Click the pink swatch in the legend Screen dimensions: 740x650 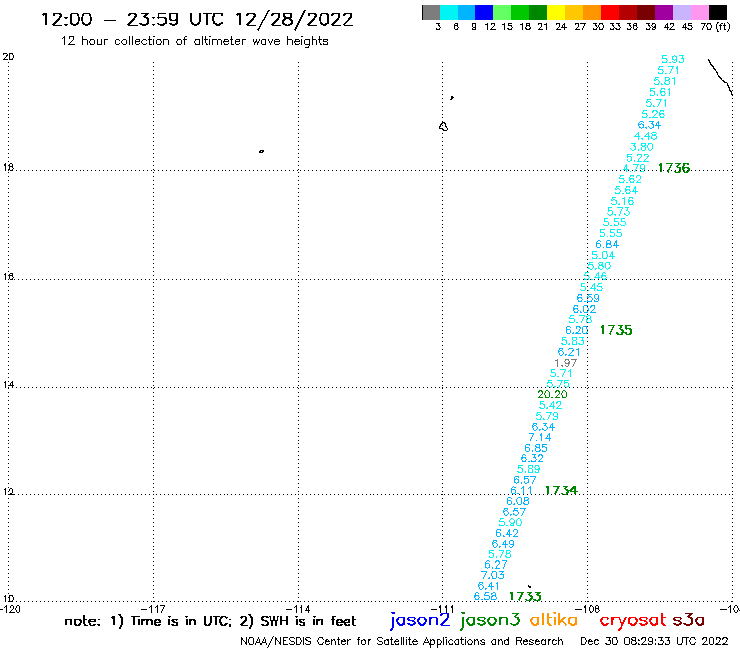pos(699,12)
